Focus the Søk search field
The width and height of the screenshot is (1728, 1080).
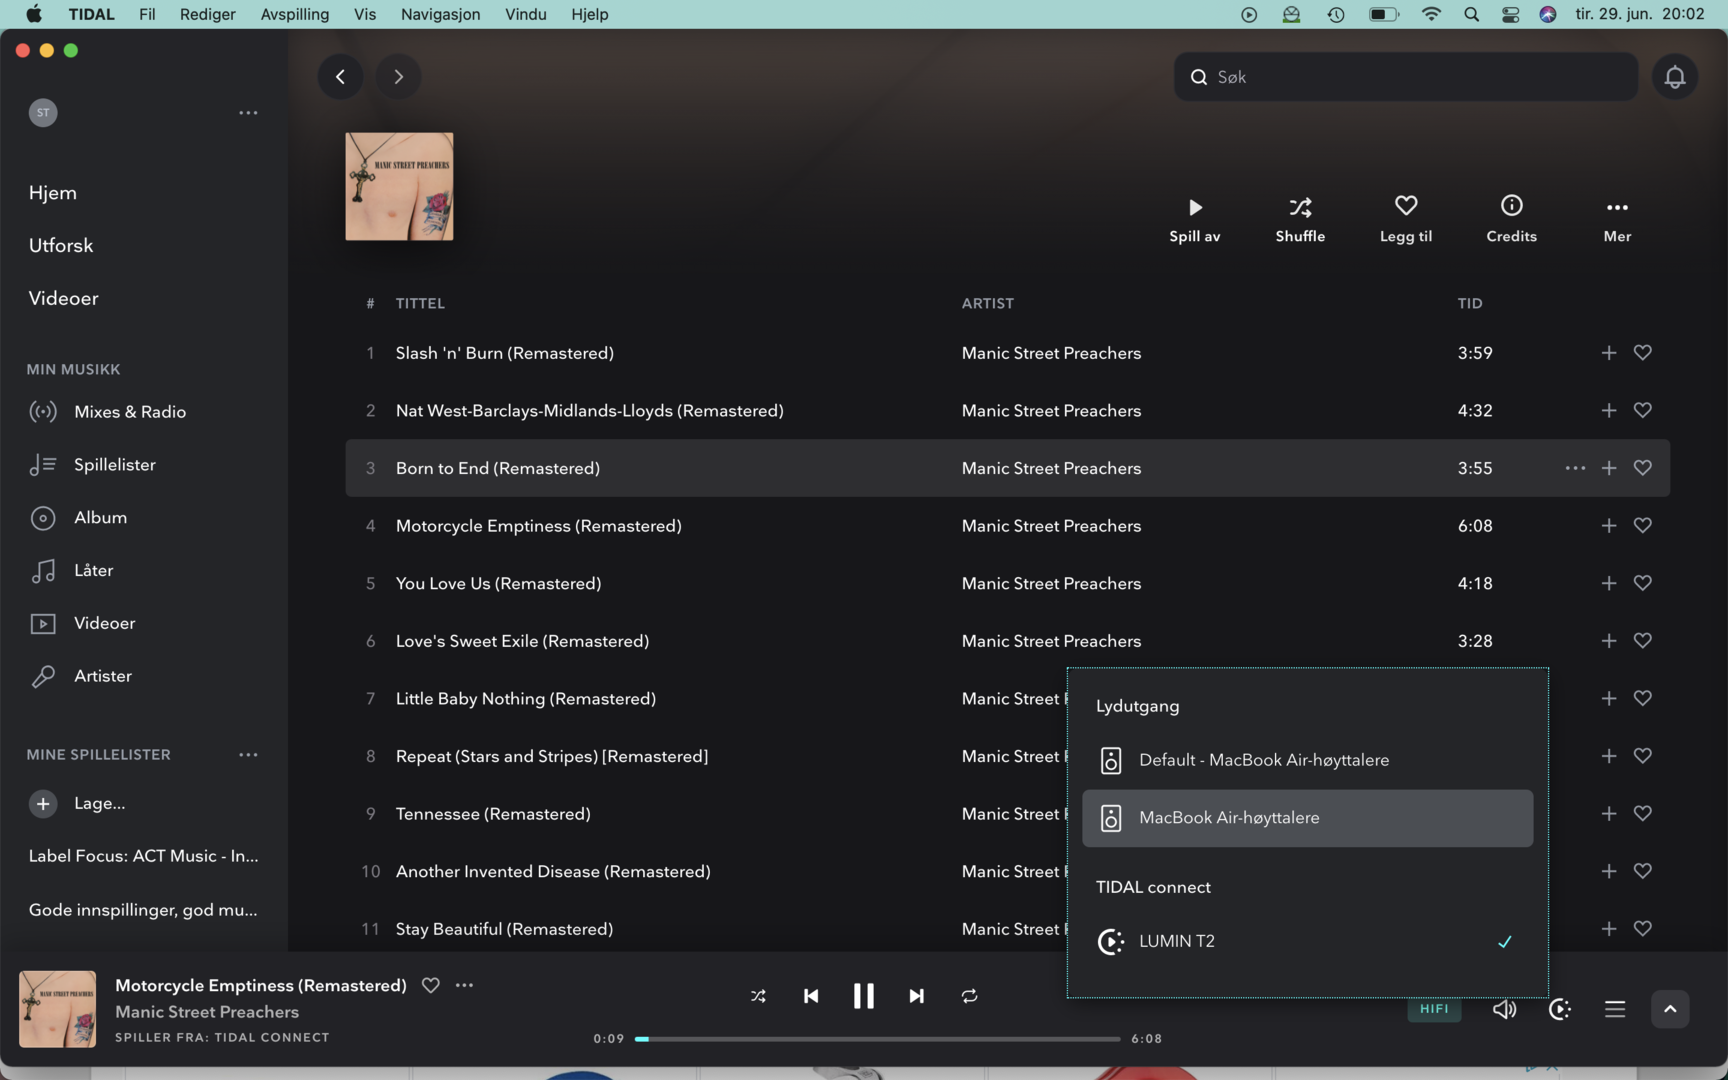pos(1406,77)
